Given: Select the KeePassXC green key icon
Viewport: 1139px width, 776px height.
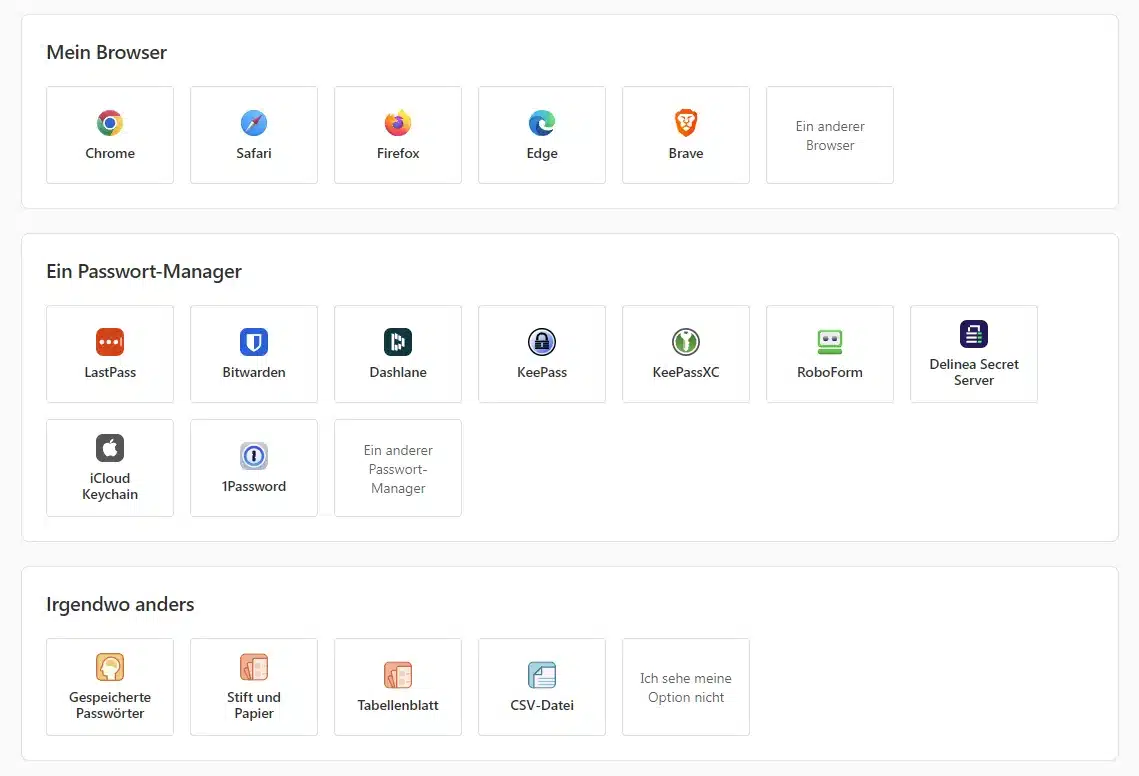Looking at the screenshot, I should [686, 341].
